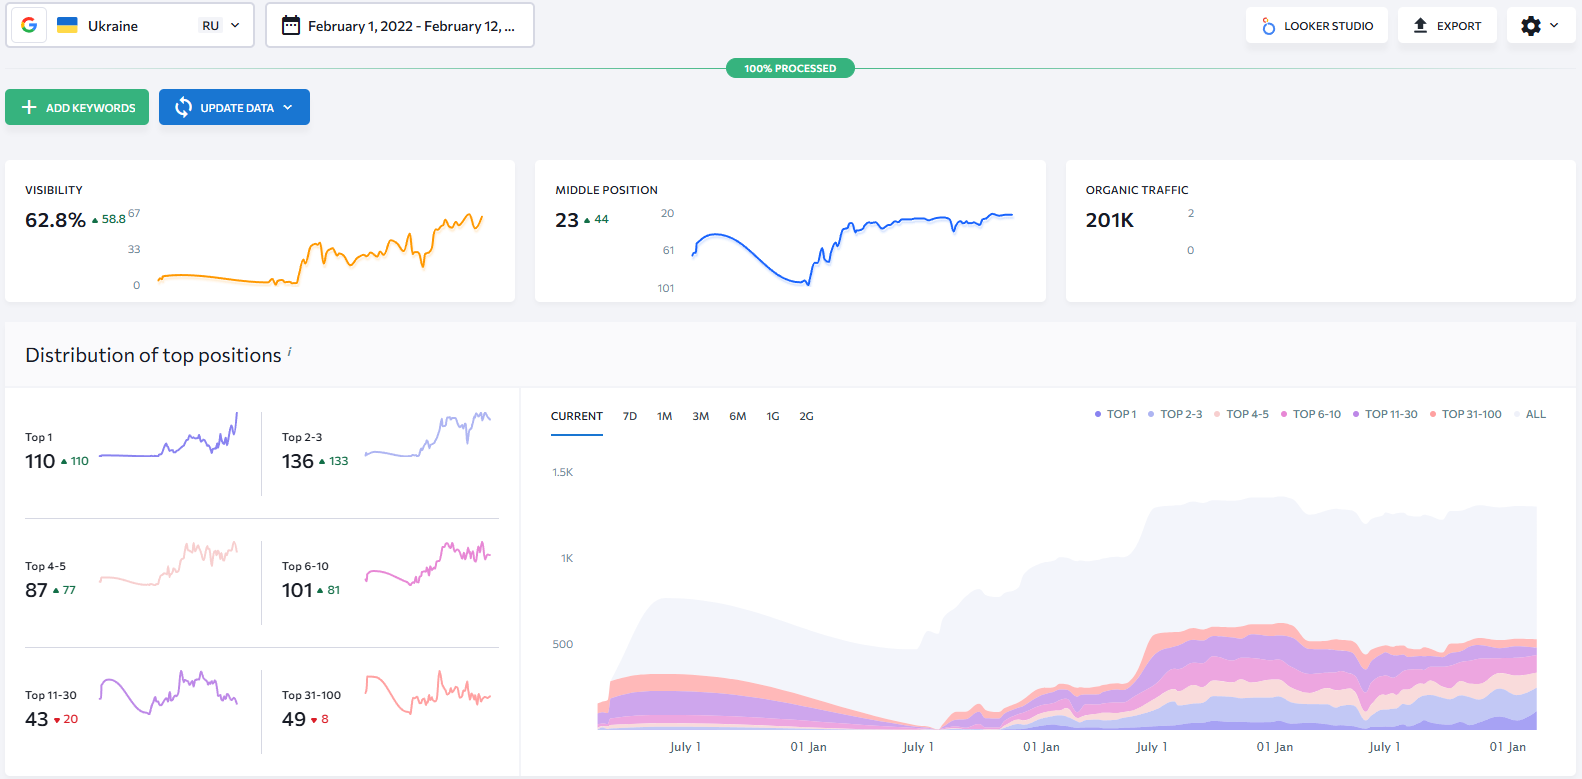1582x779 pixels.
Task: Click the Google search engine icon
Action: click(x=29, y=25)
